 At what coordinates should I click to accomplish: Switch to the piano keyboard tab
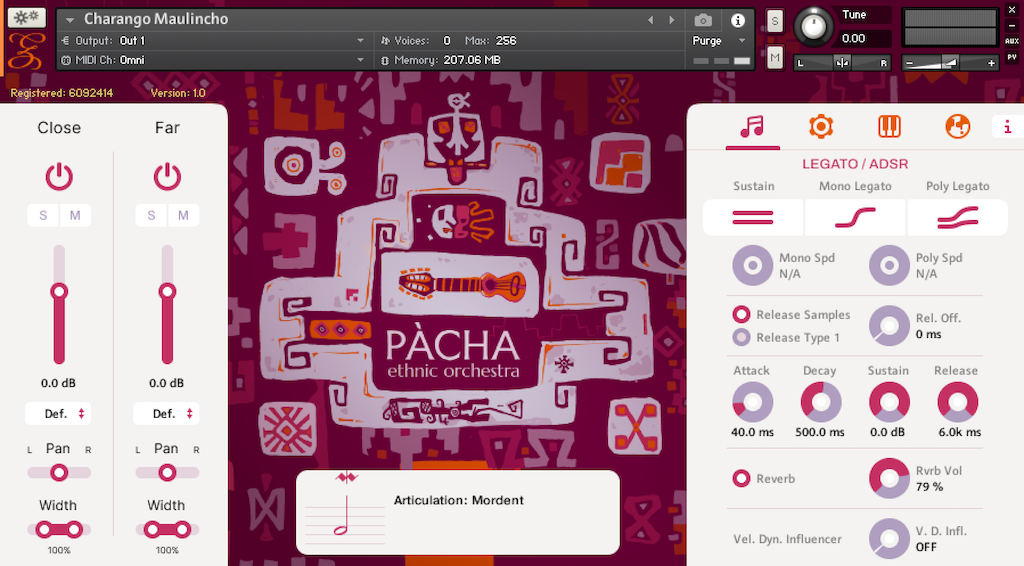tap(889, 127)
